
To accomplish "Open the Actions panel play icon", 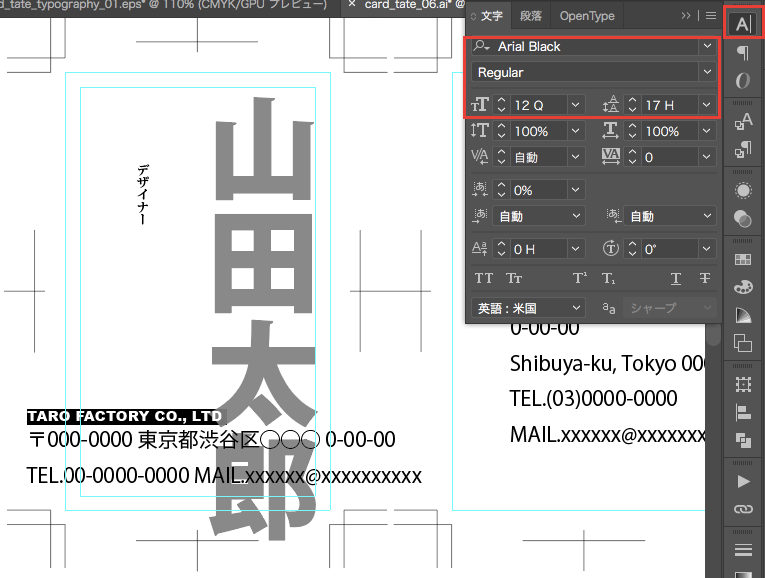I will [742, 481].
